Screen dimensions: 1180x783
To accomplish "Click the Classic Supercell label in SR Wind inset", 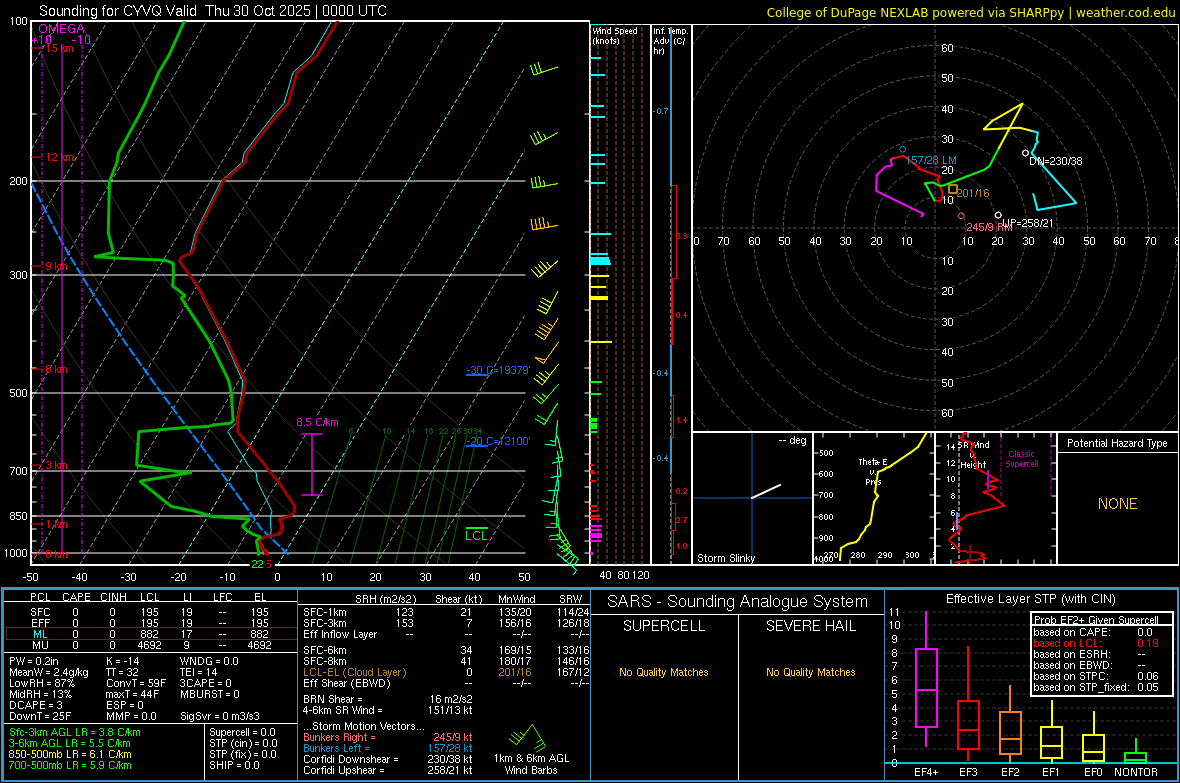I will tap(1022, 459).
